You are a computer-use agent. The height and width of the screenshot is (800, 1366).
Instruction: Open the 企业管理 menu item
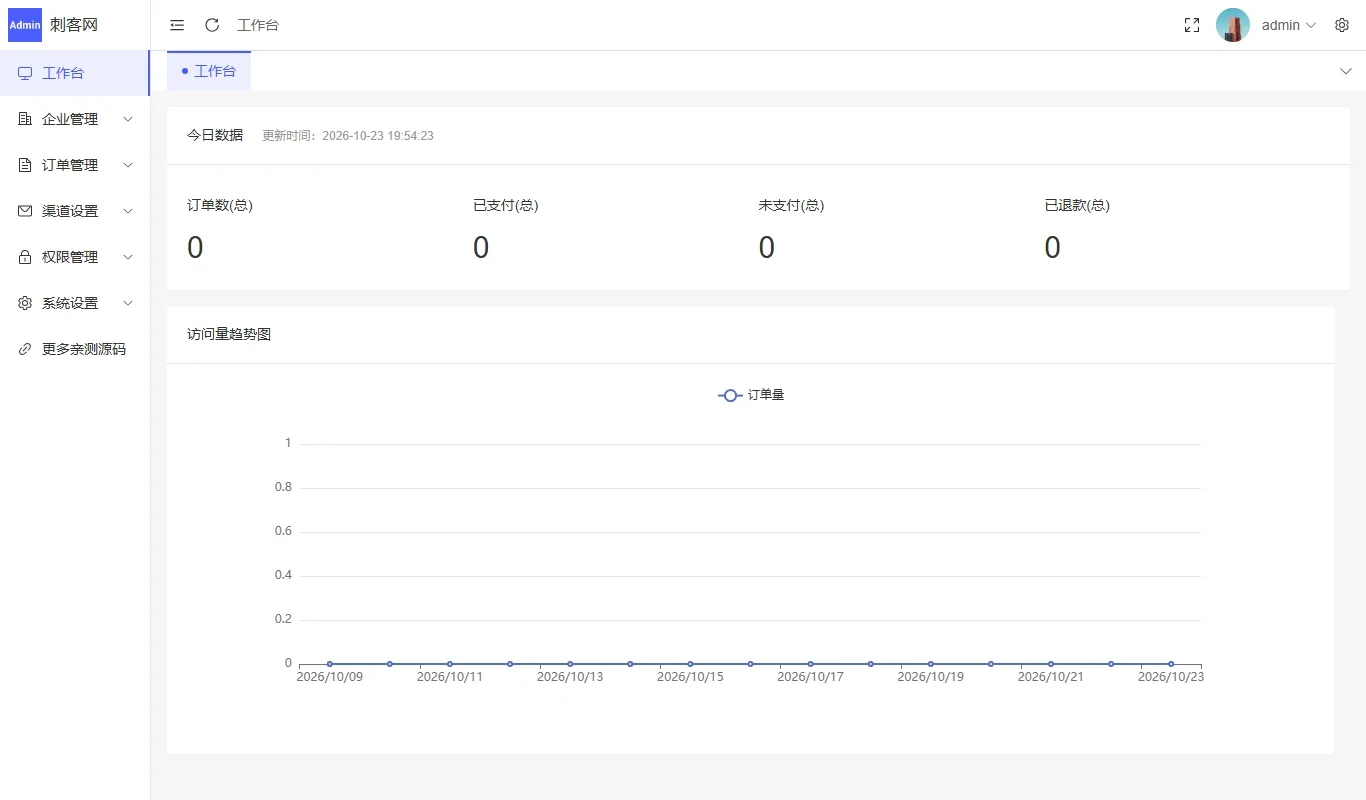point(75,119)
